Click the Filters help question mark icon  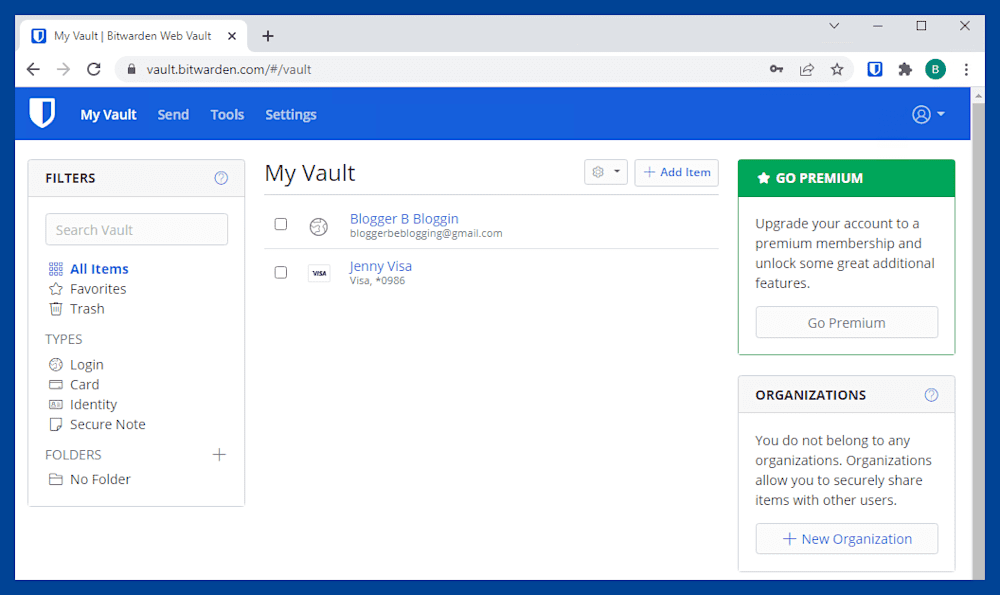click(221, 178)
